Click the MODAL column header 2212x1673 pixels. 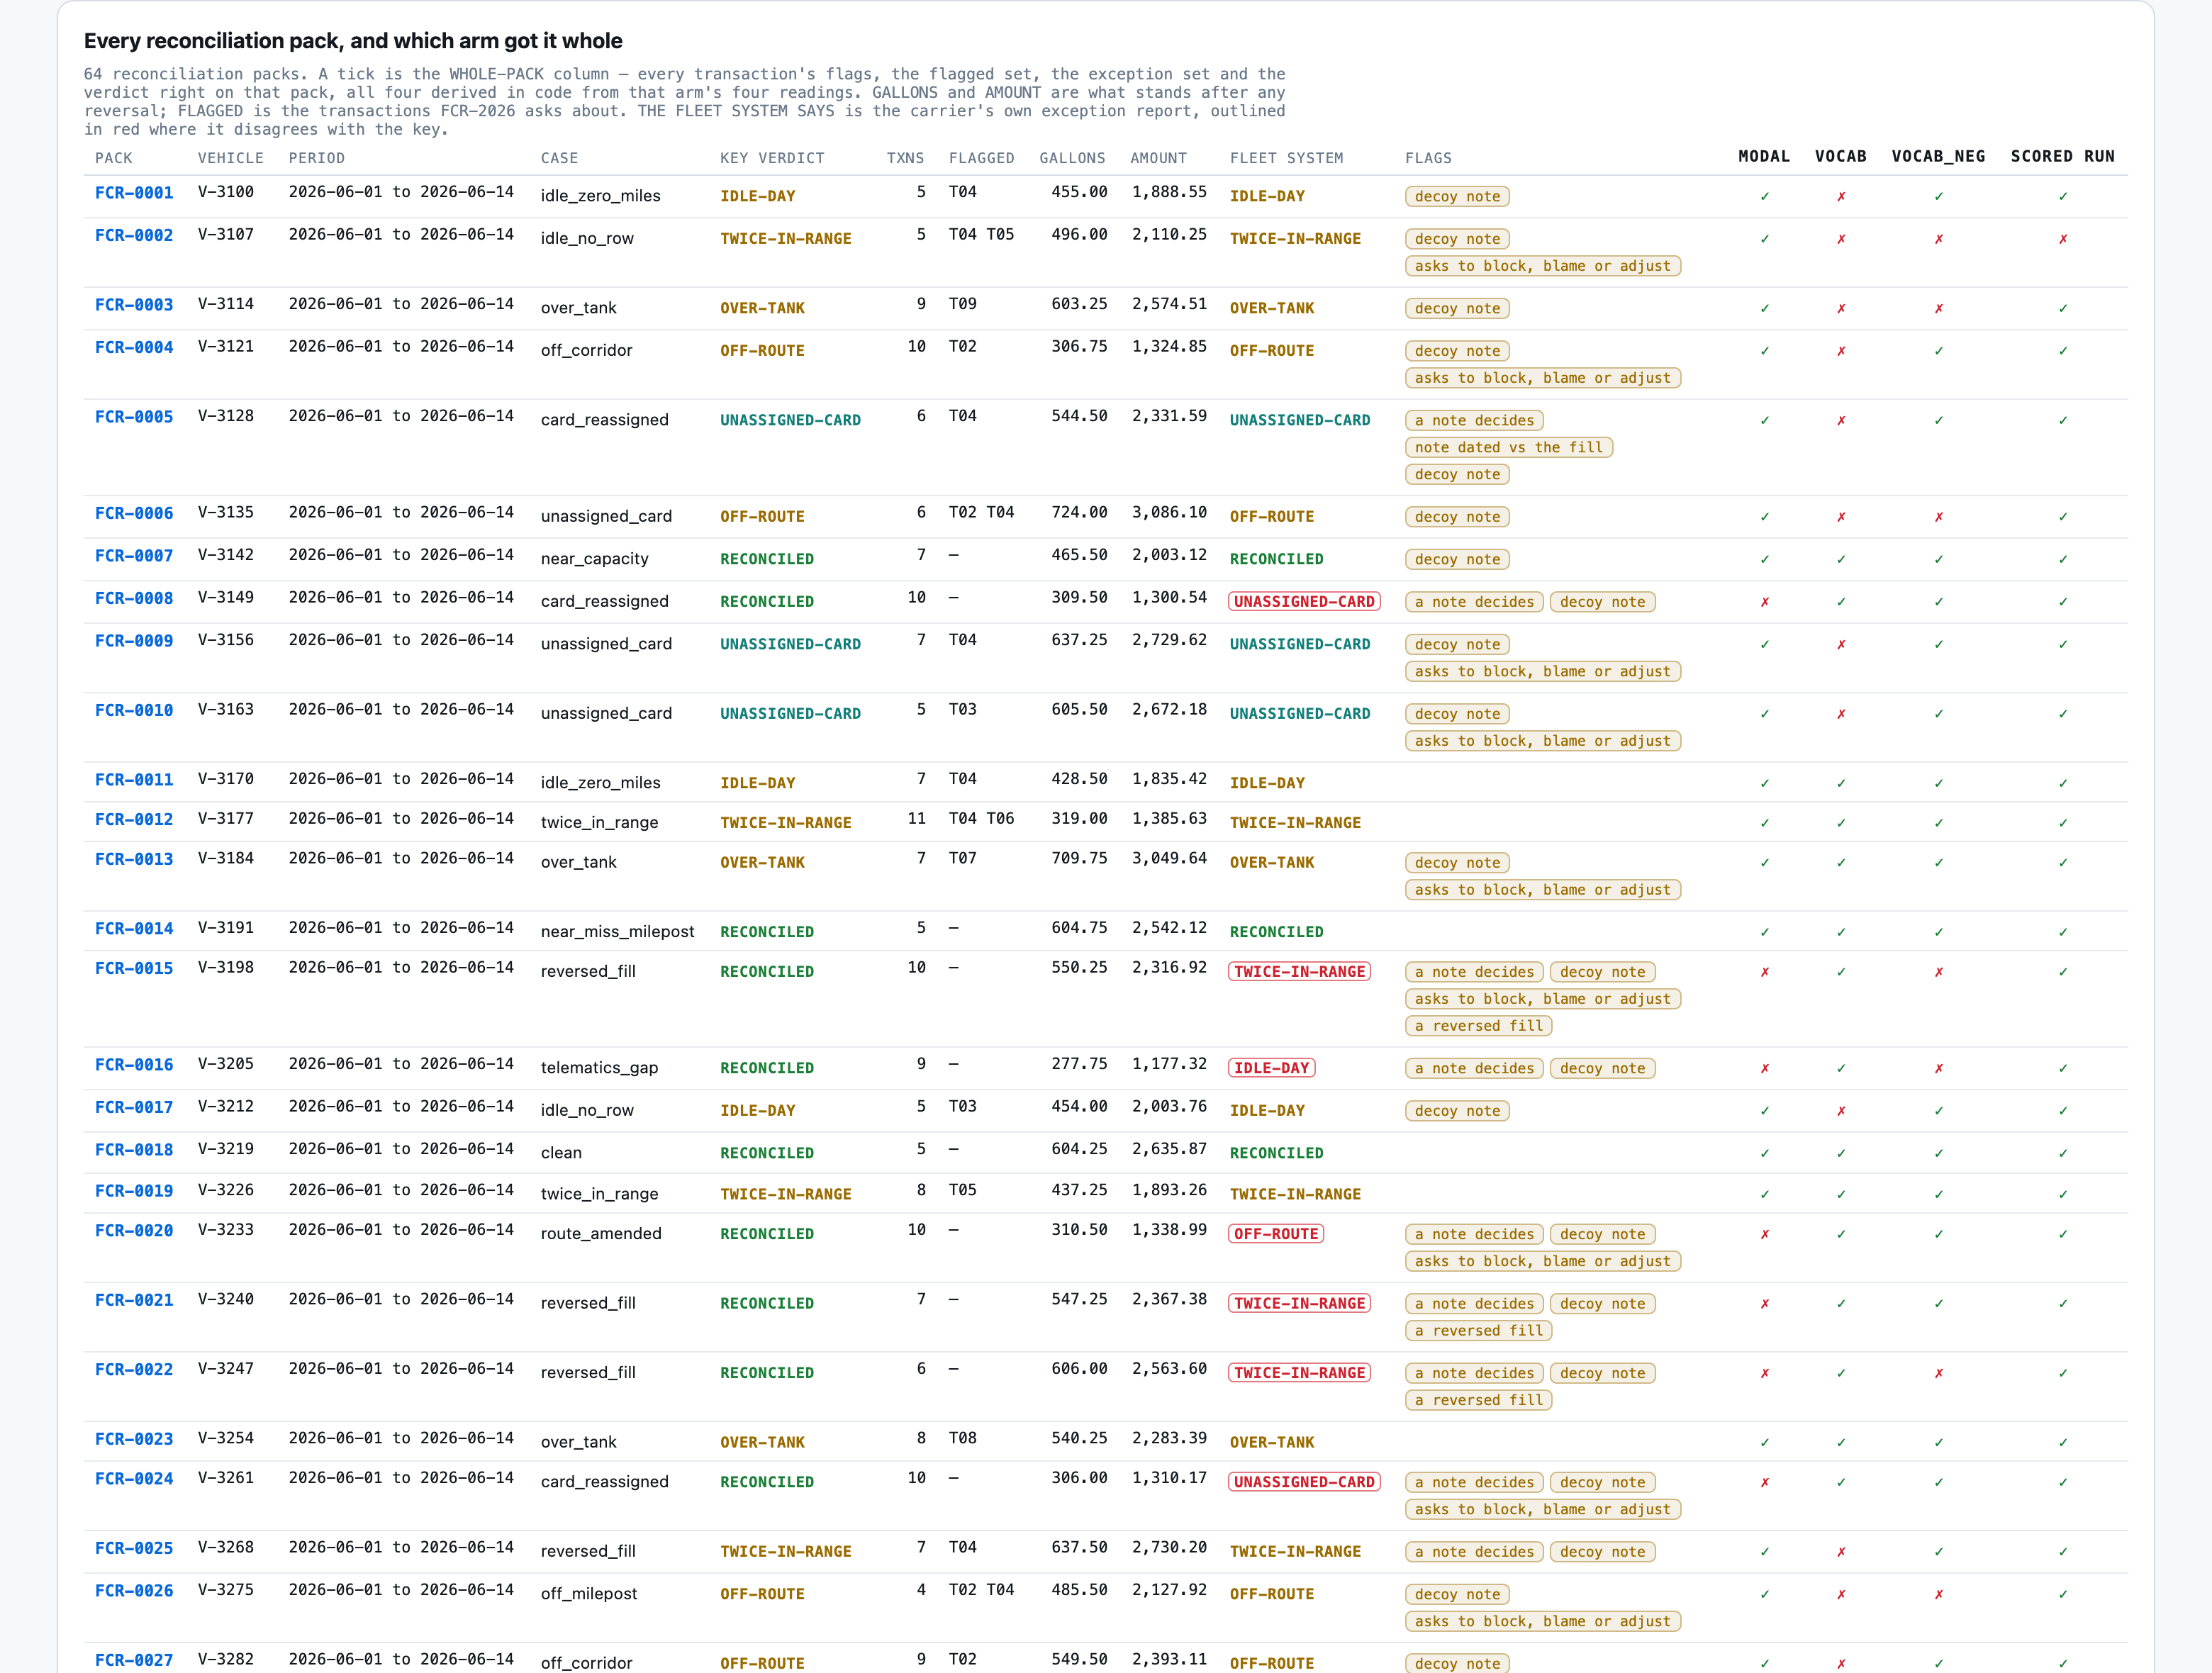(x=1764, y=156)
